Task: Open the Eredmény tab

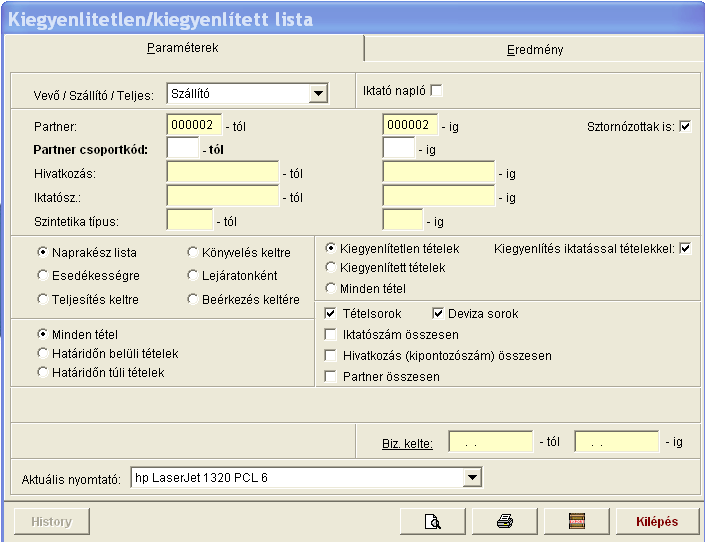Action: (x=535, y=49)
